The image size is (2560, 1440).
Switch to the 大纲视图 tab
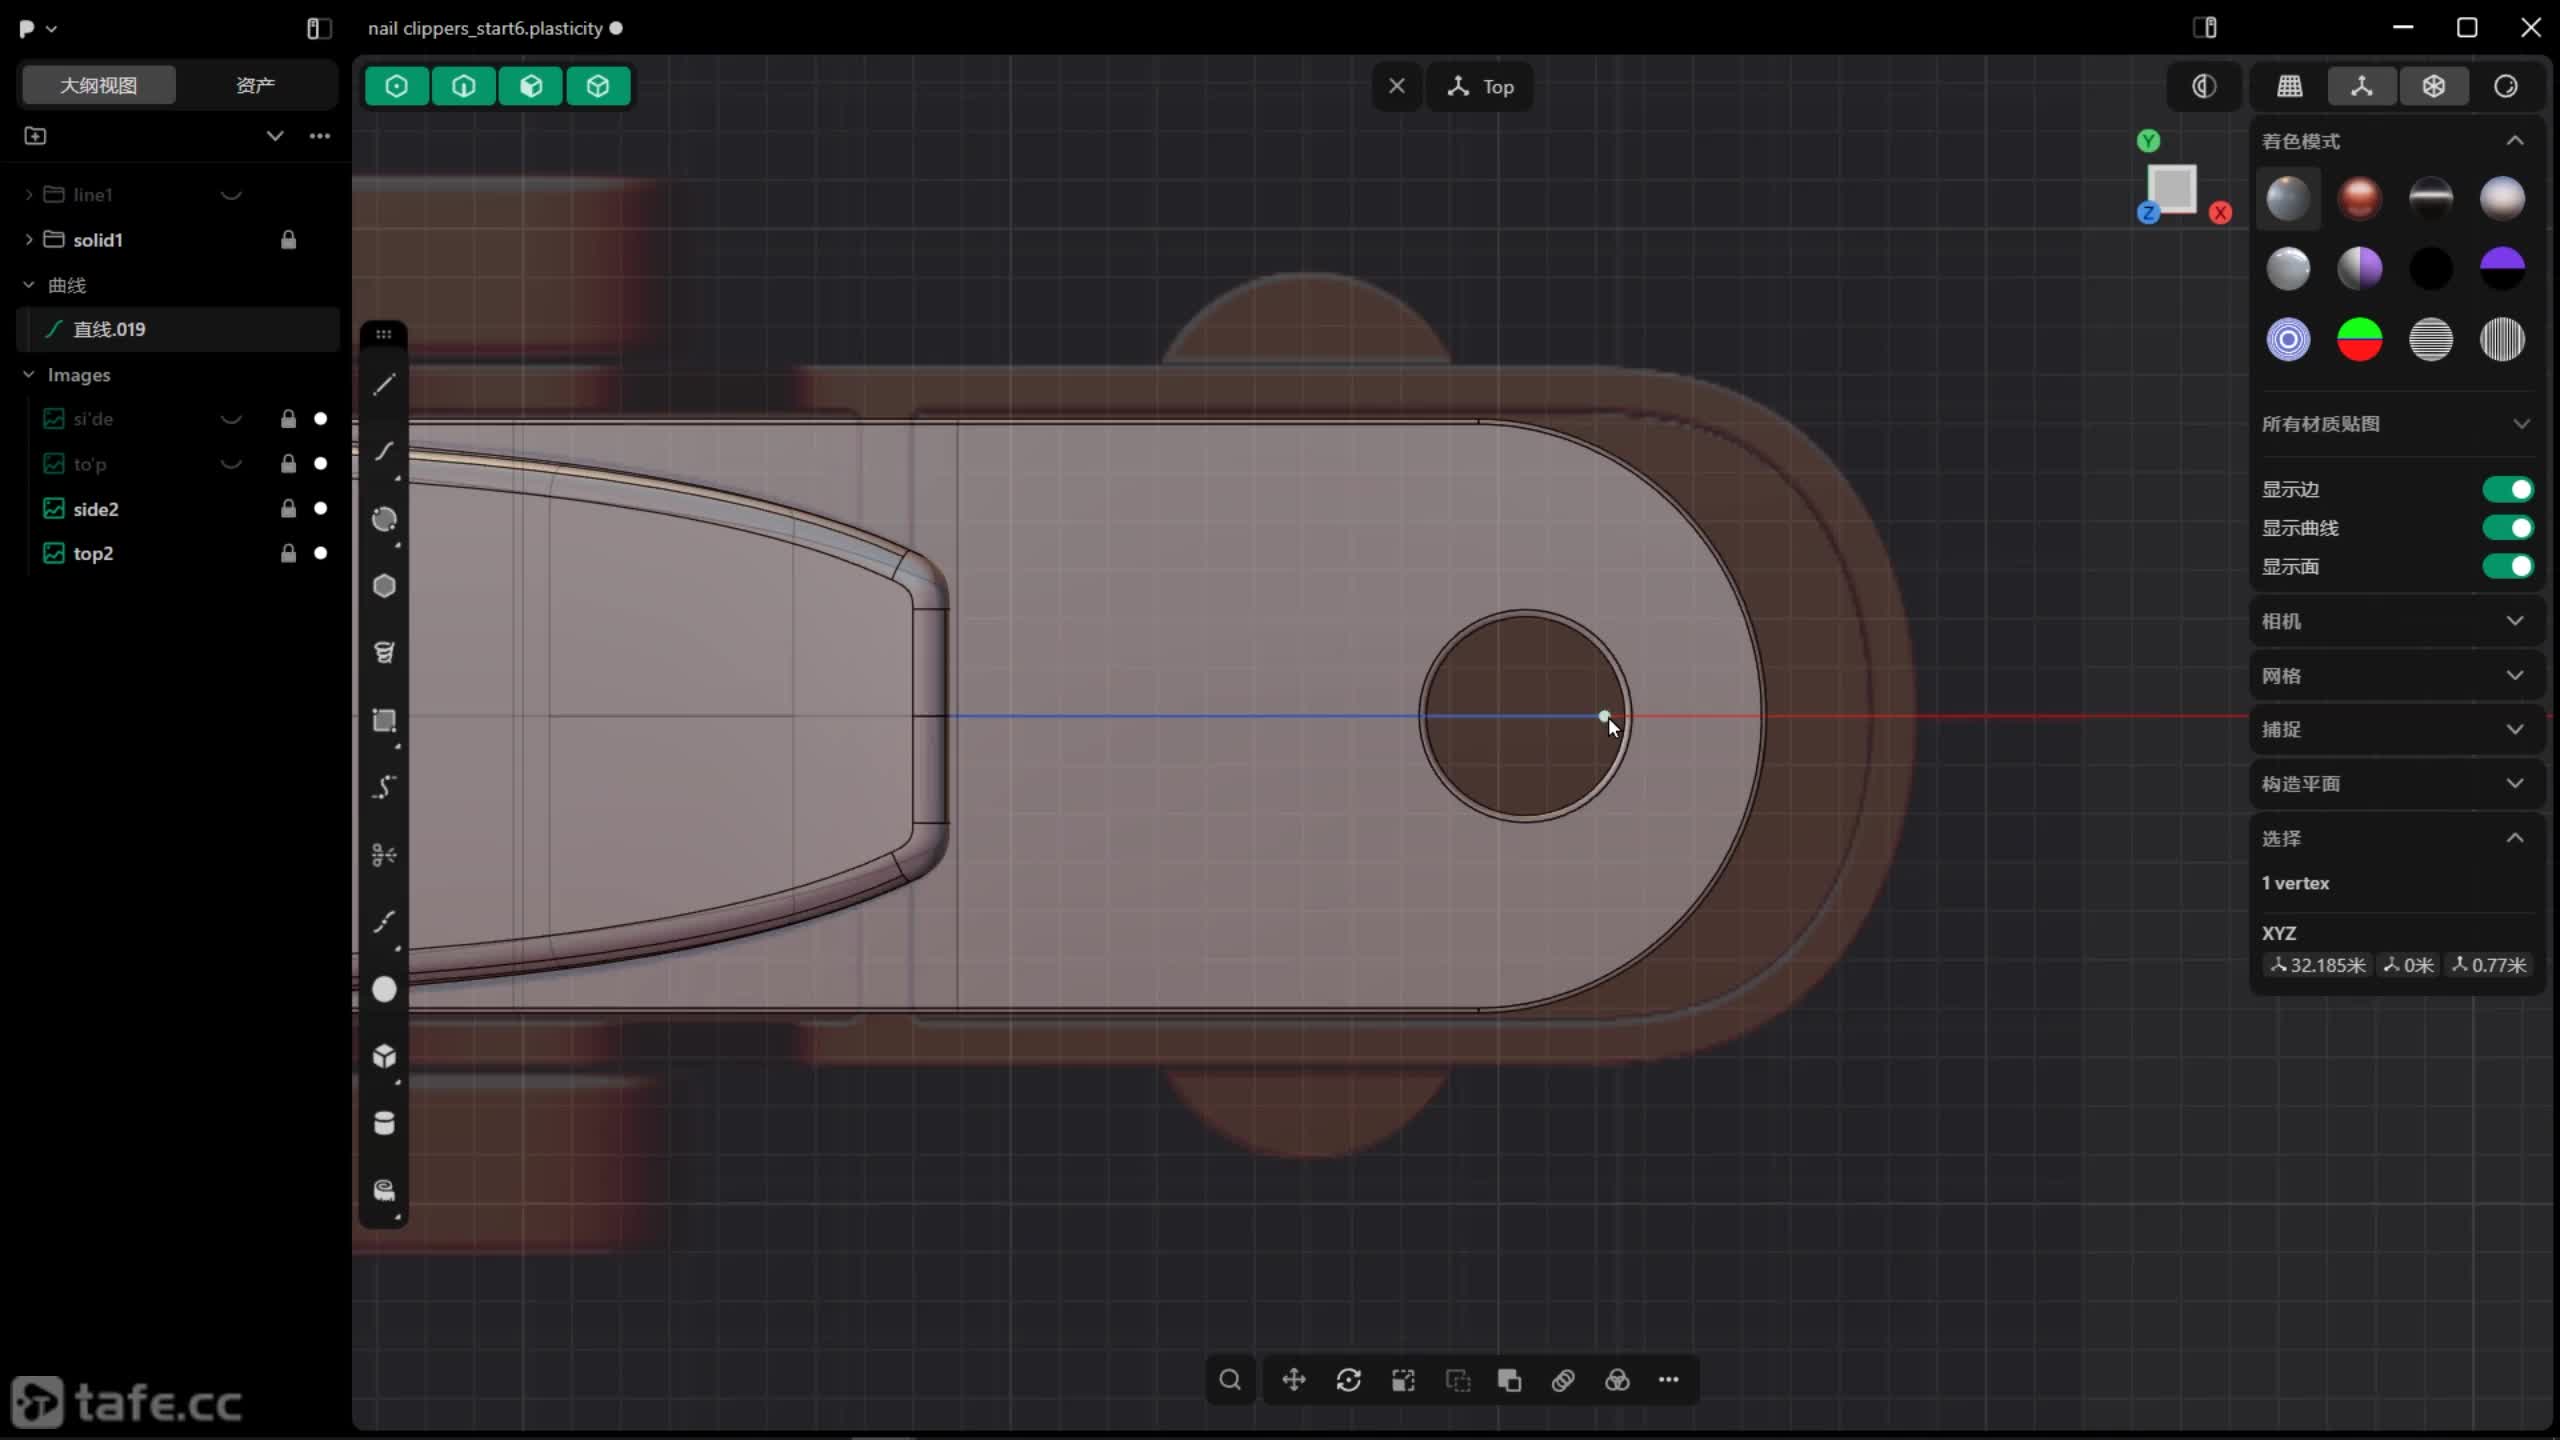coord(98,85)
